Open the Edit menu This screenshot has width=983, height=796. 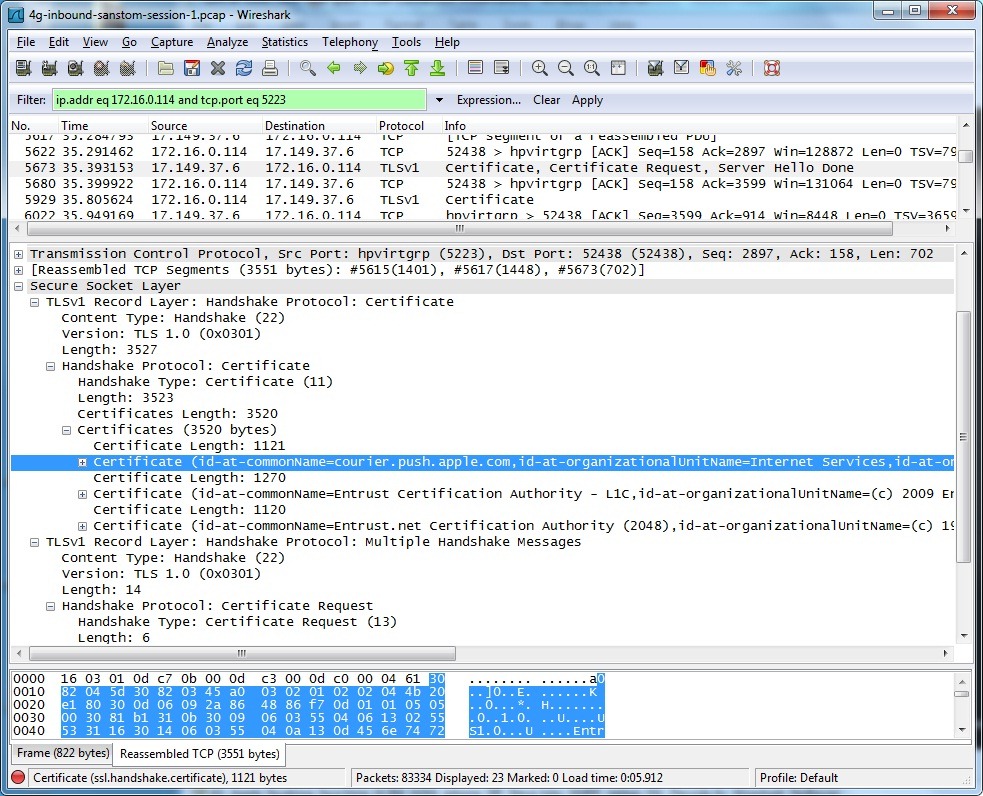click(59, 42)
